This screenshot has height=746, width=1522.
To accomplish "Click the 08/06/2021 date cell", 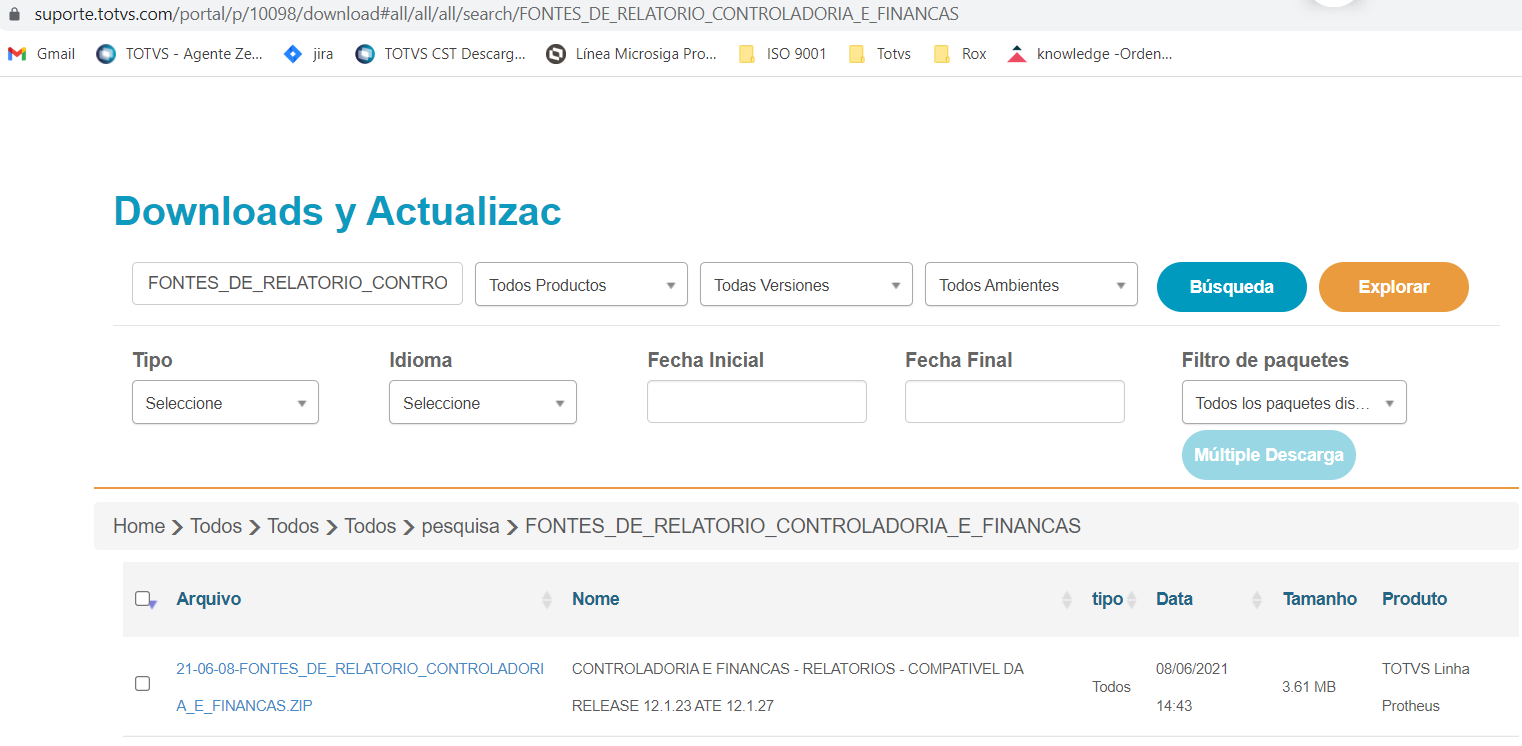I will click(x=1192, y=687).
